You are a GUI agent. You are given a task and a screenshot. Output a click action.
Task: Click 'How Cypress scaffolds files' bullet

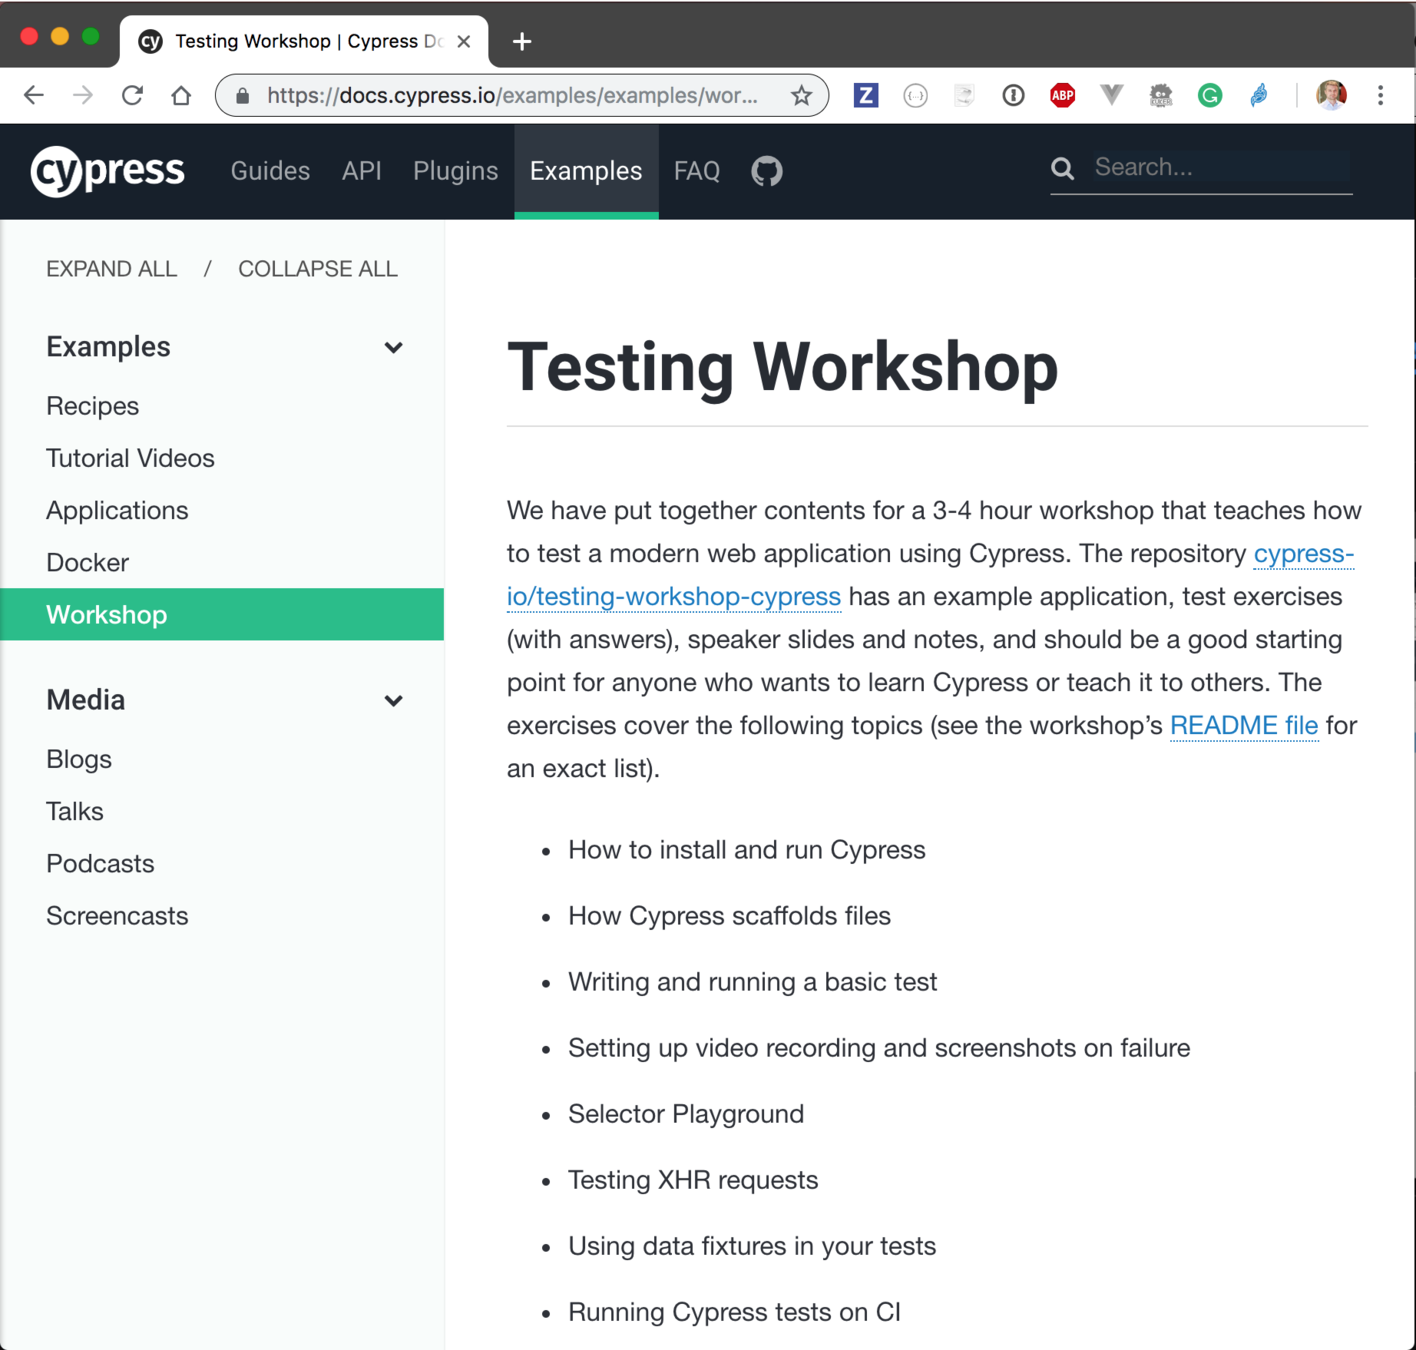(x=729, y=916)
